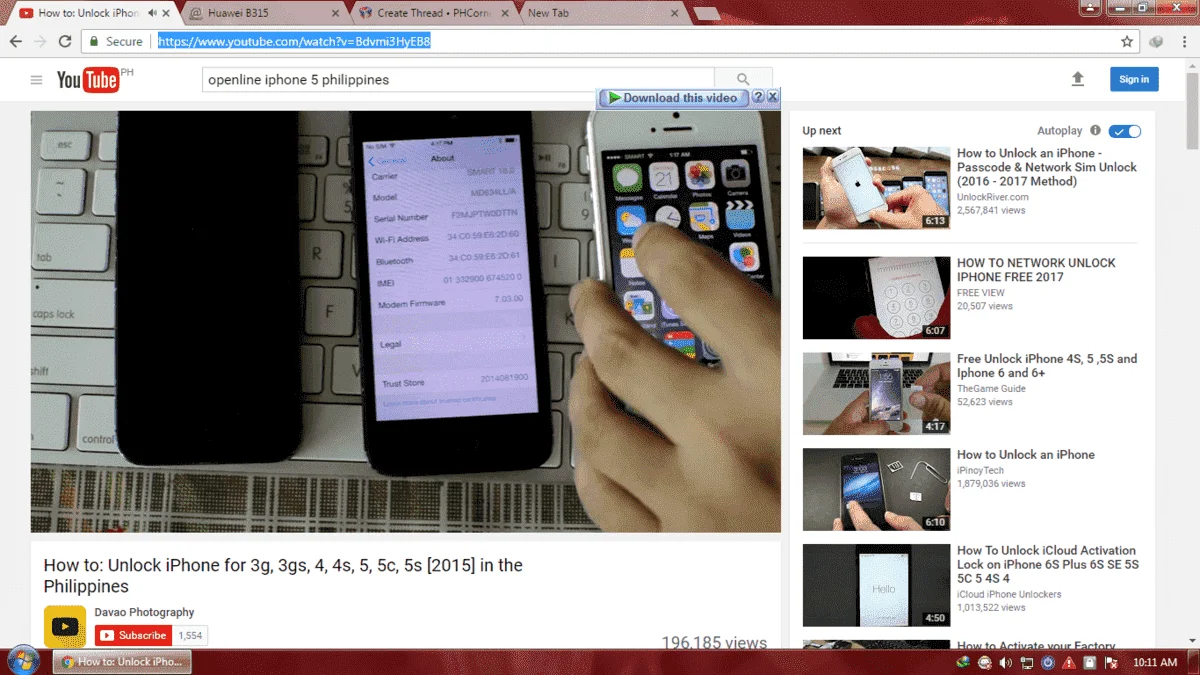Viewport: 1200px width, 675px height.
Task: Click the upload video arrow icon
Action: pos(1077,79)
